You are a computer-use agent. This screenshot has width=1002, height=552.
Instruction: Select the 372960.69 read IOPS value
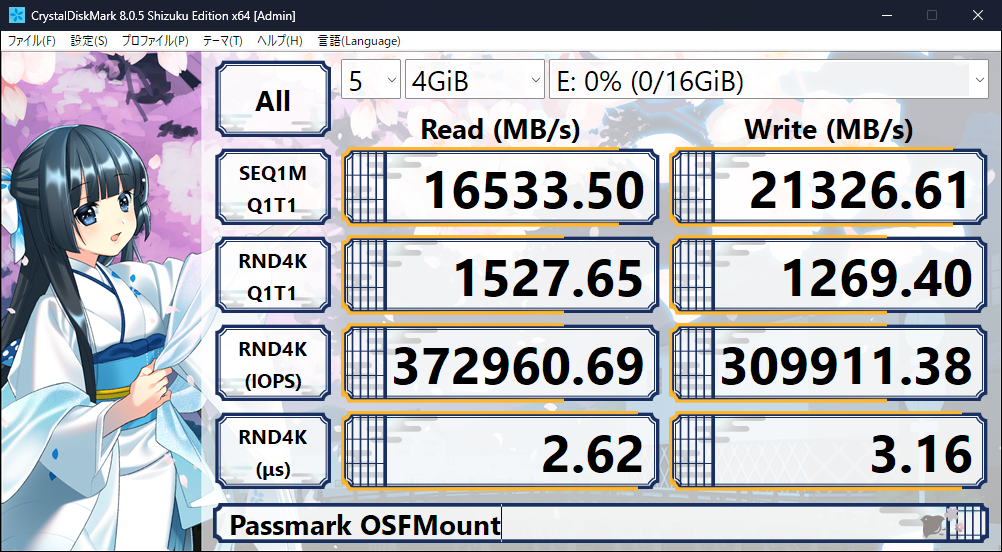coord(500,364)
